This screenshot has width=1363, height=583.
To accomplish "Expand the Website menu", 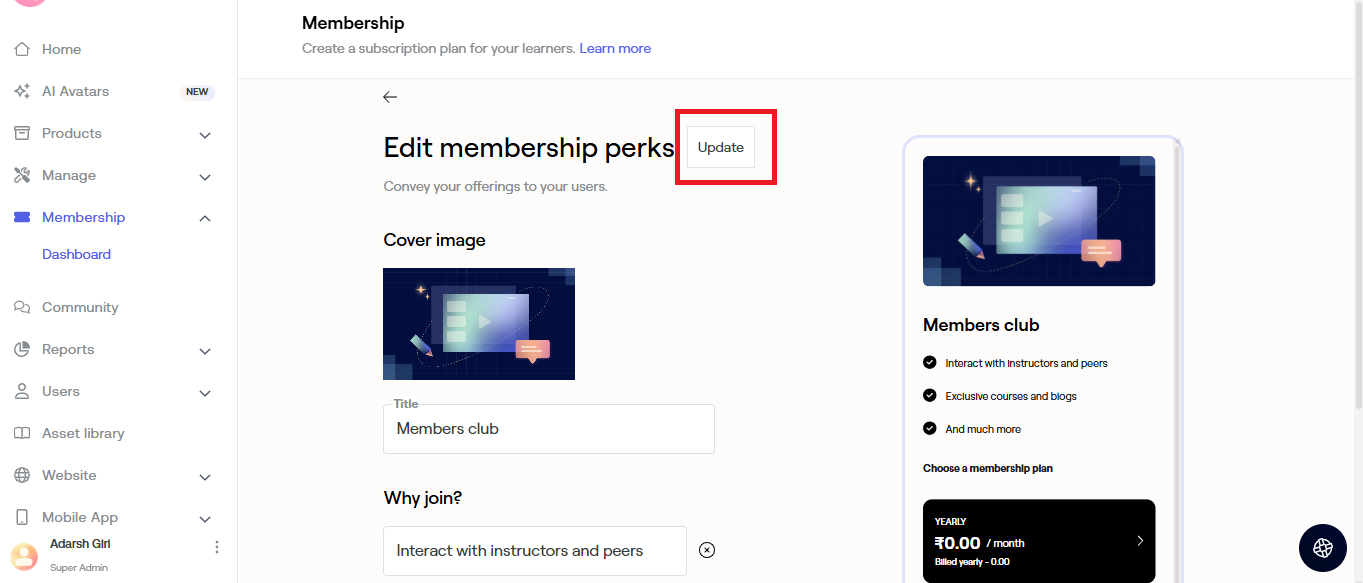I will click(x=205, y=476).
